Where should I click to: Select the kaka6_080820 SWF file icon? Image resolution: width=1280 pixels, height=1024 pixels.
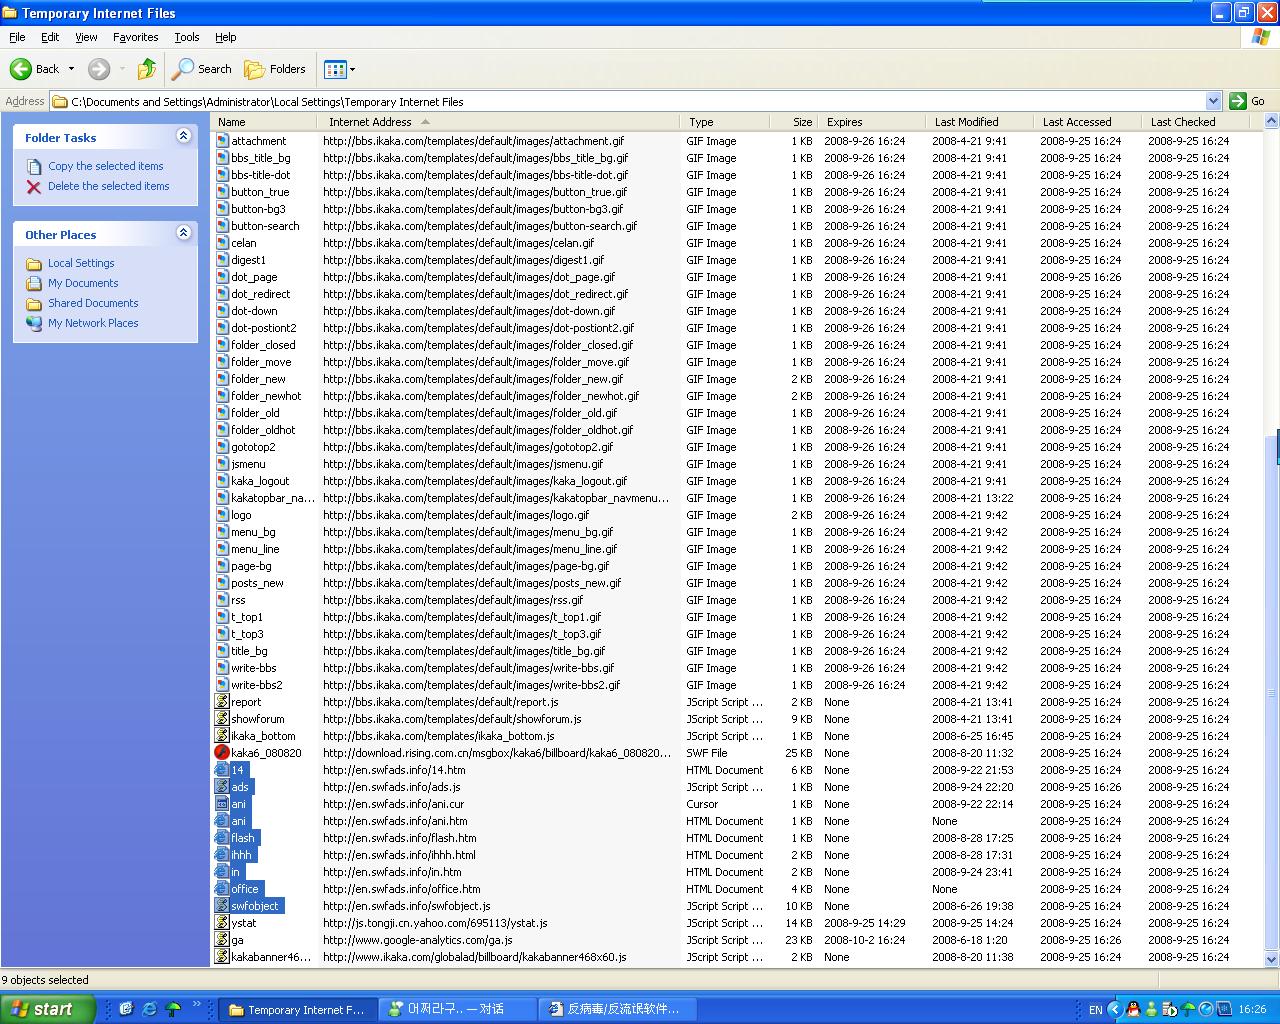(222, 753)
